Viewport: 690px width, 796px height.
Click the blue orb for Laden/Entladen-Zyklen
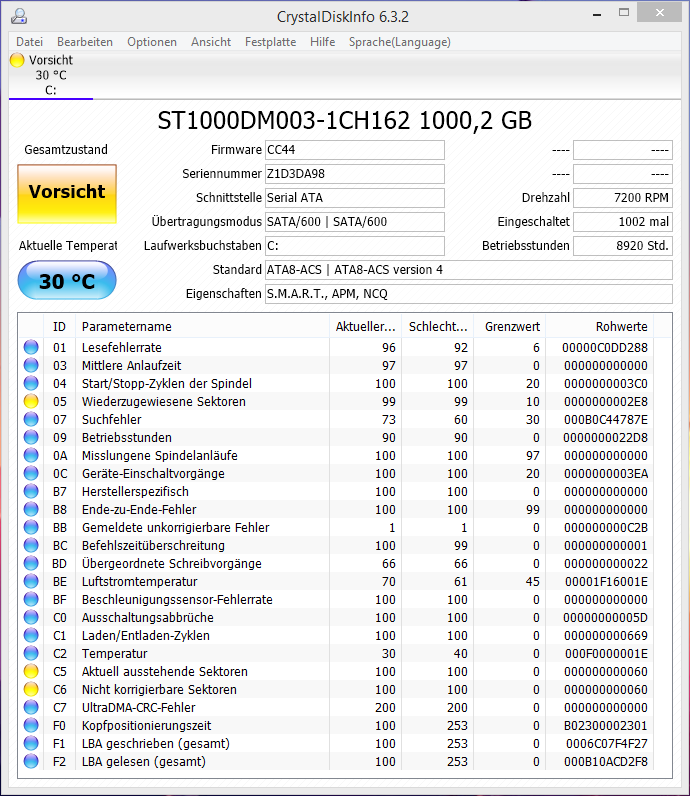pyautogui.click(x=31, y=636)
